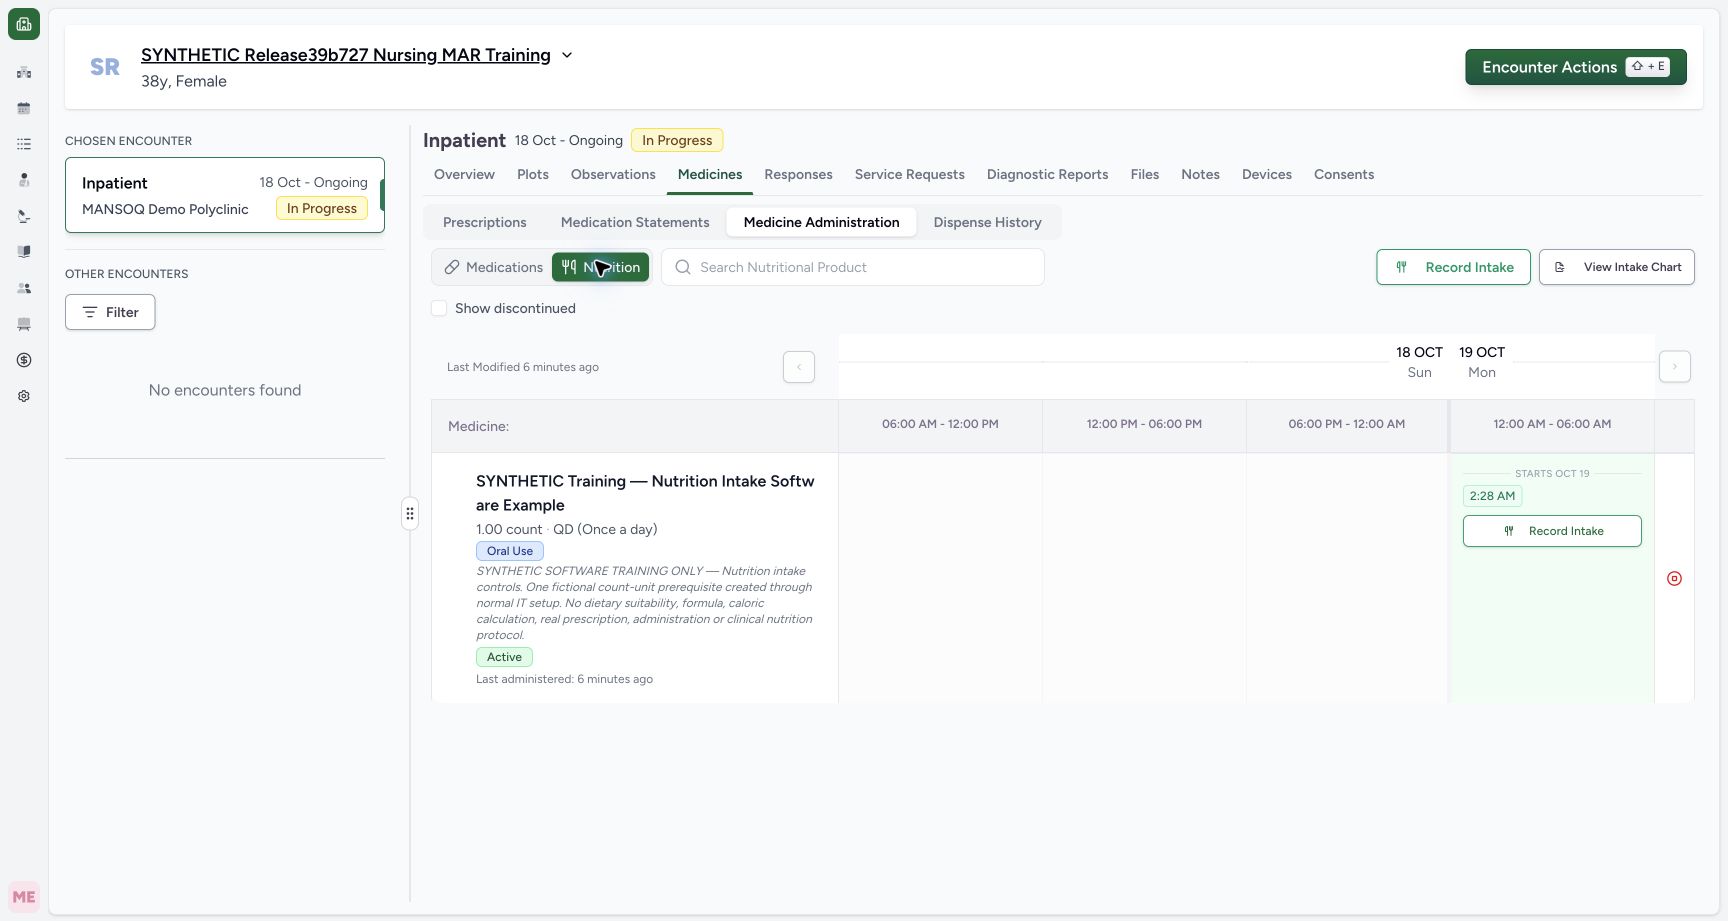Select the Nutrition toggle button

(x=600, y=267)
